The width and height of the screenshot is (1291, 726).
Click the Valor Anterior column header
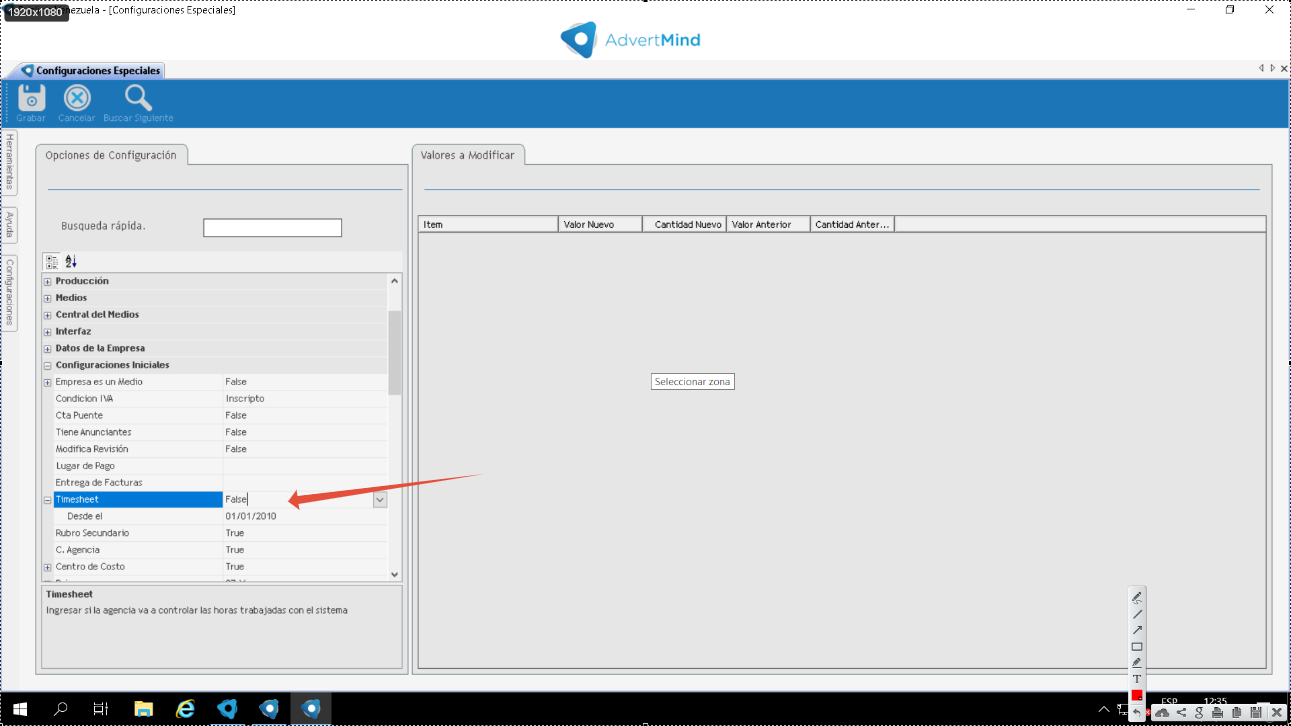point(768,224)
